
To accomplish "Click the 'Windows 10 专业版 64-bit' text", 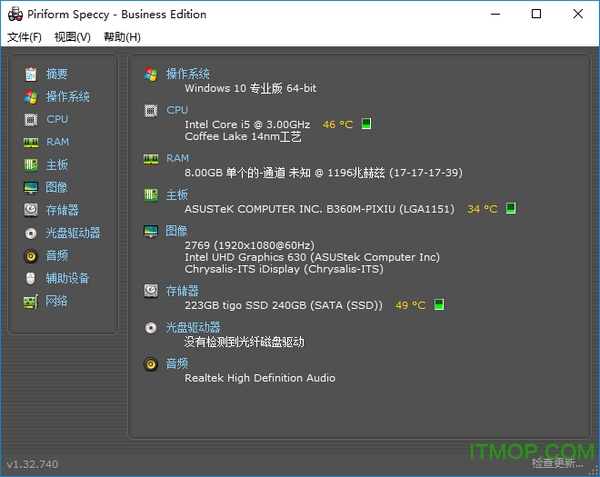I will coord(251,88).
